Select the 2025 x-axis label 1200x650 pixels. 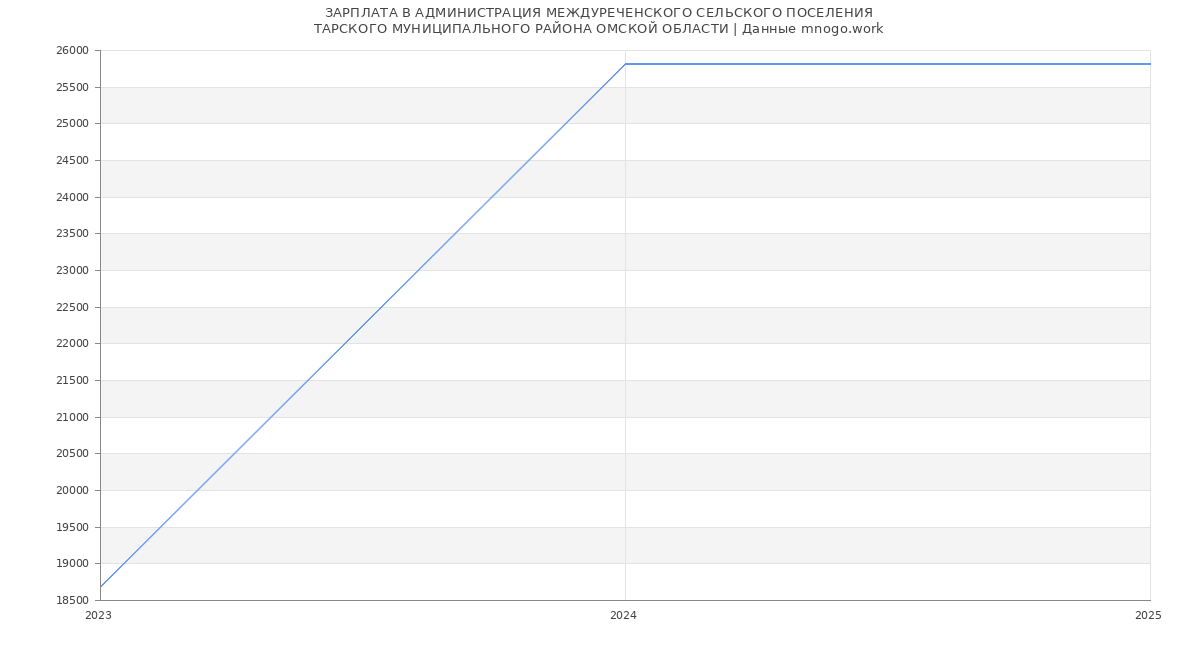1147,616
